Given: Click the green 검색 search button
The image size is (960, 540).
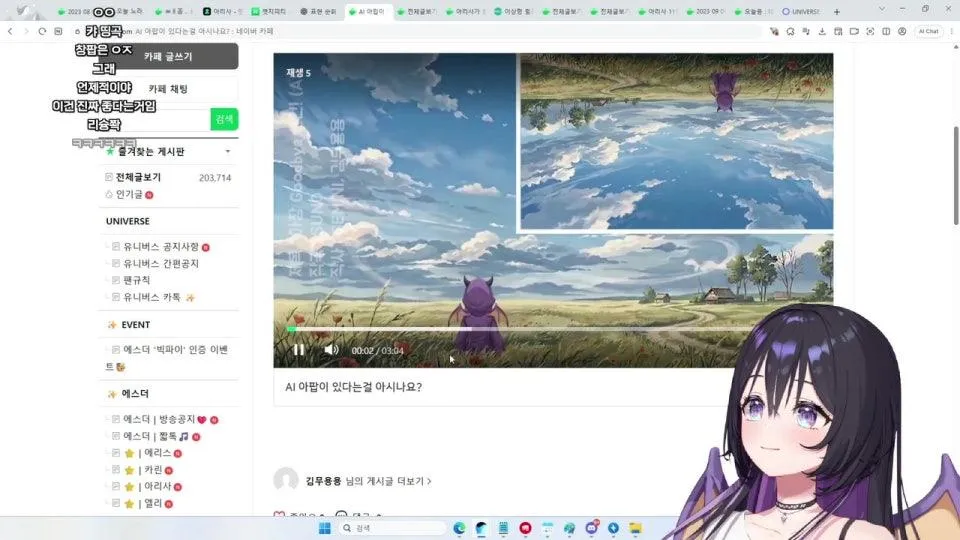Looking at the screenshot, I should click(224, 119).
